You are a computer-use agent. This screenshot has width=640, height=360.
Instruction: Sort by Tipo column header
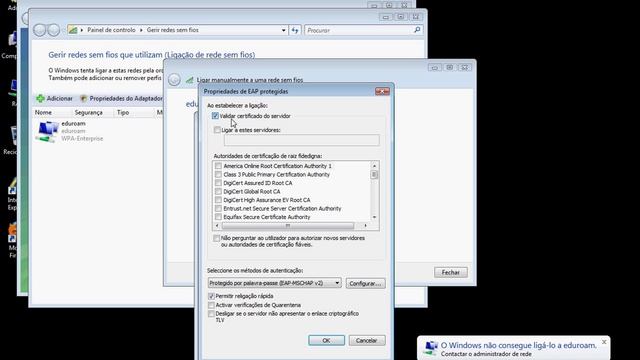[x=123, y=112]
